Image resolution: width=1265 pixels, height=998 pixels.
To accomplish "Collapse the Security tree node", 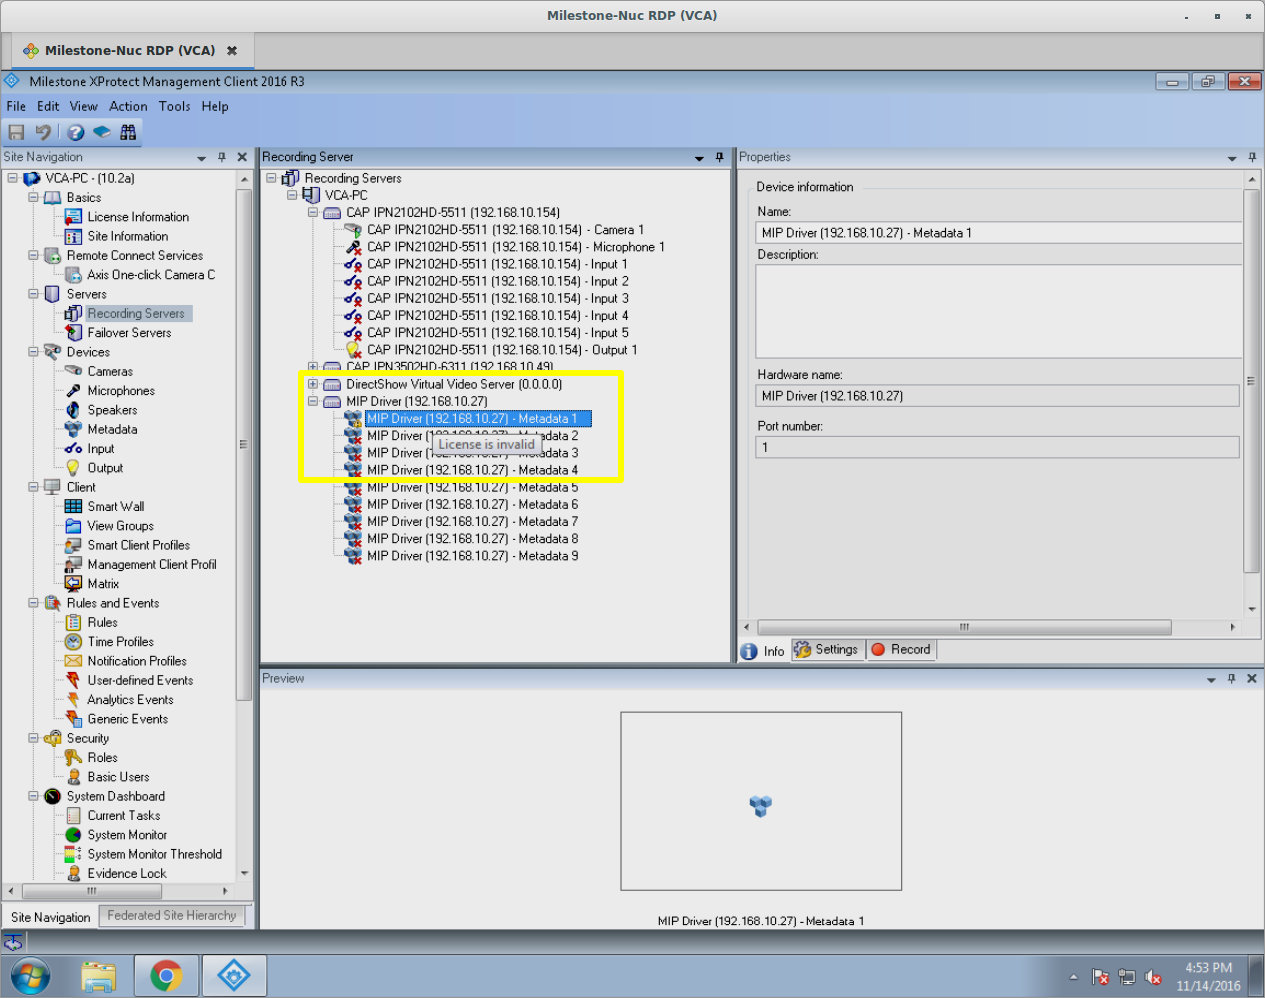I will pyautogui.click(x=33, y=738).
